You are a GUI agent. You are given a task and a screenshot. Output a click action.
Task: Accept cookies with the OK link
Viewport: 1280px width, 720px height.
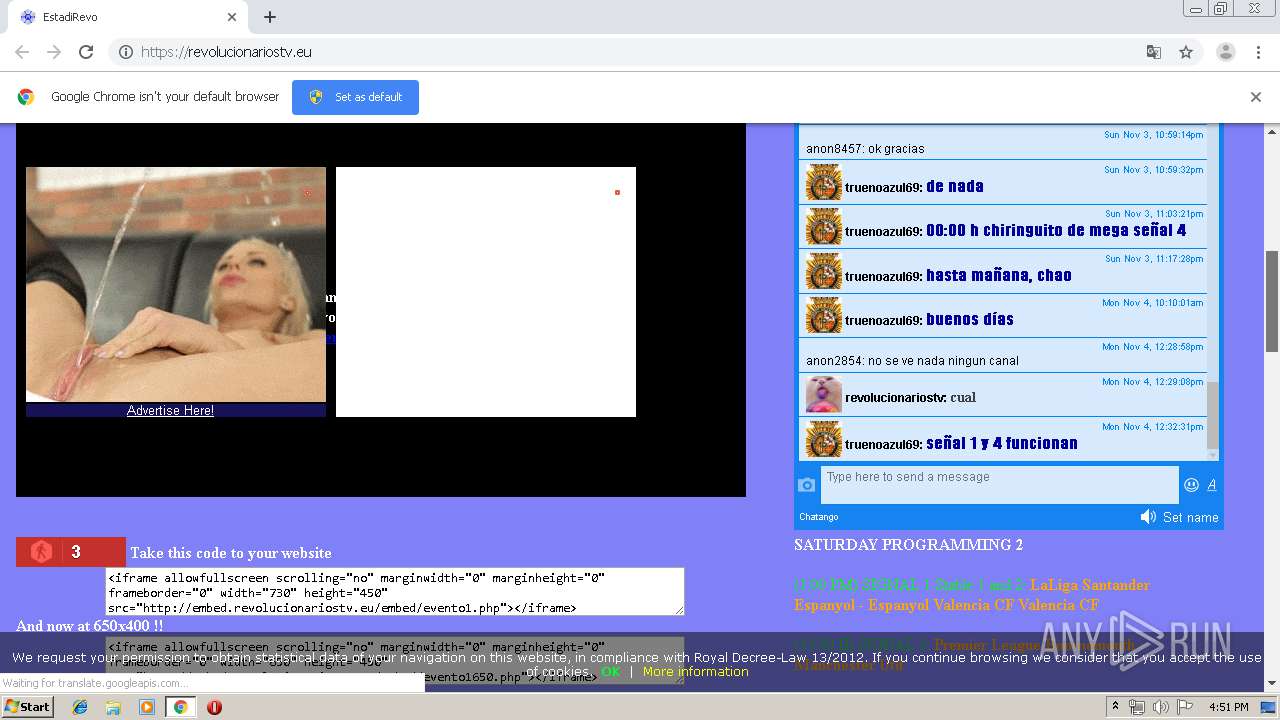point(611,672)
